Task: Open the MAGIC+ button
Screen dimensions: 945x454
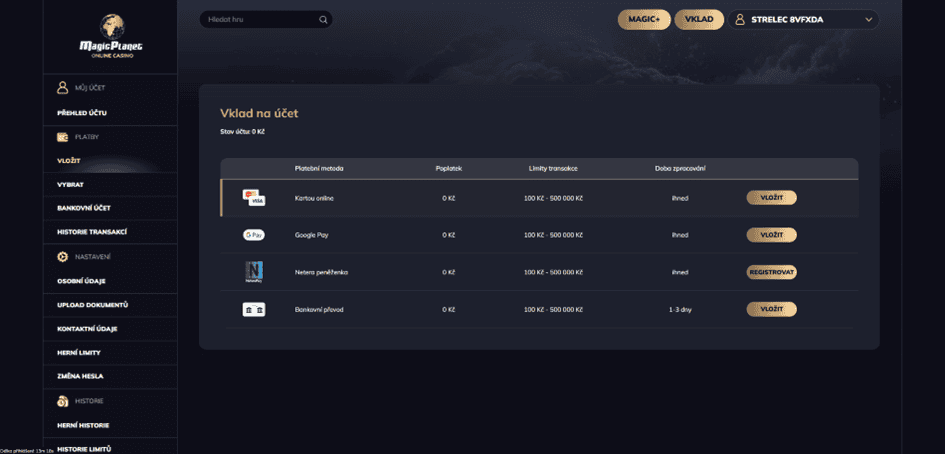Action: [644, 20]
